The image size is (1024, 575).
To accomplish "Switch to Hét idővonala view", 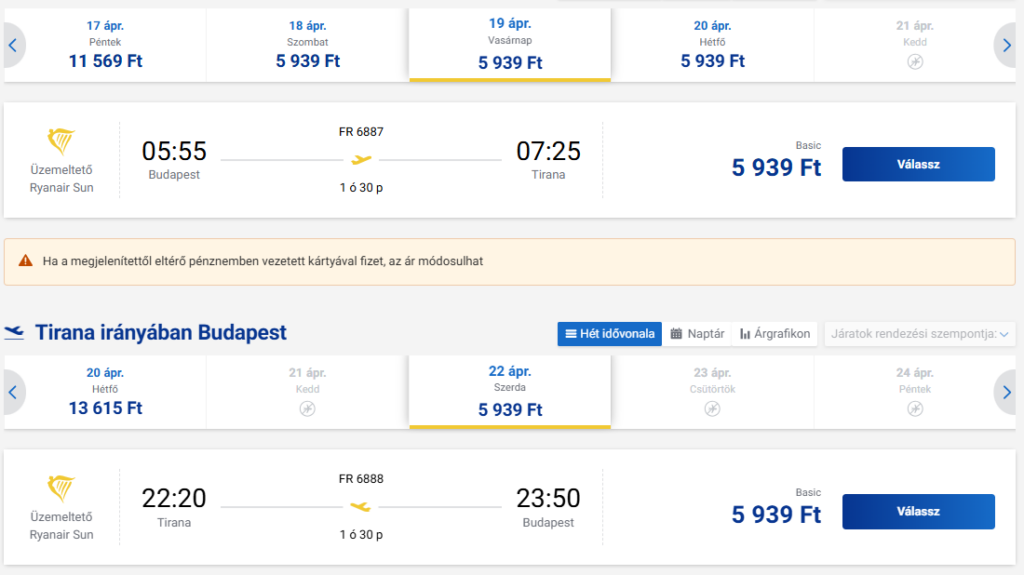I will (609, 333).
